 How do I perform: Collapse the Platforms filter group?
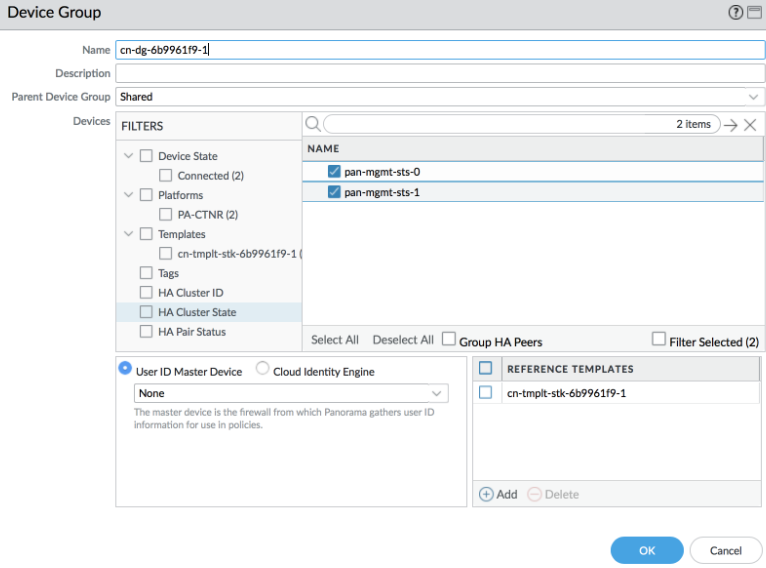click(128, 195)
